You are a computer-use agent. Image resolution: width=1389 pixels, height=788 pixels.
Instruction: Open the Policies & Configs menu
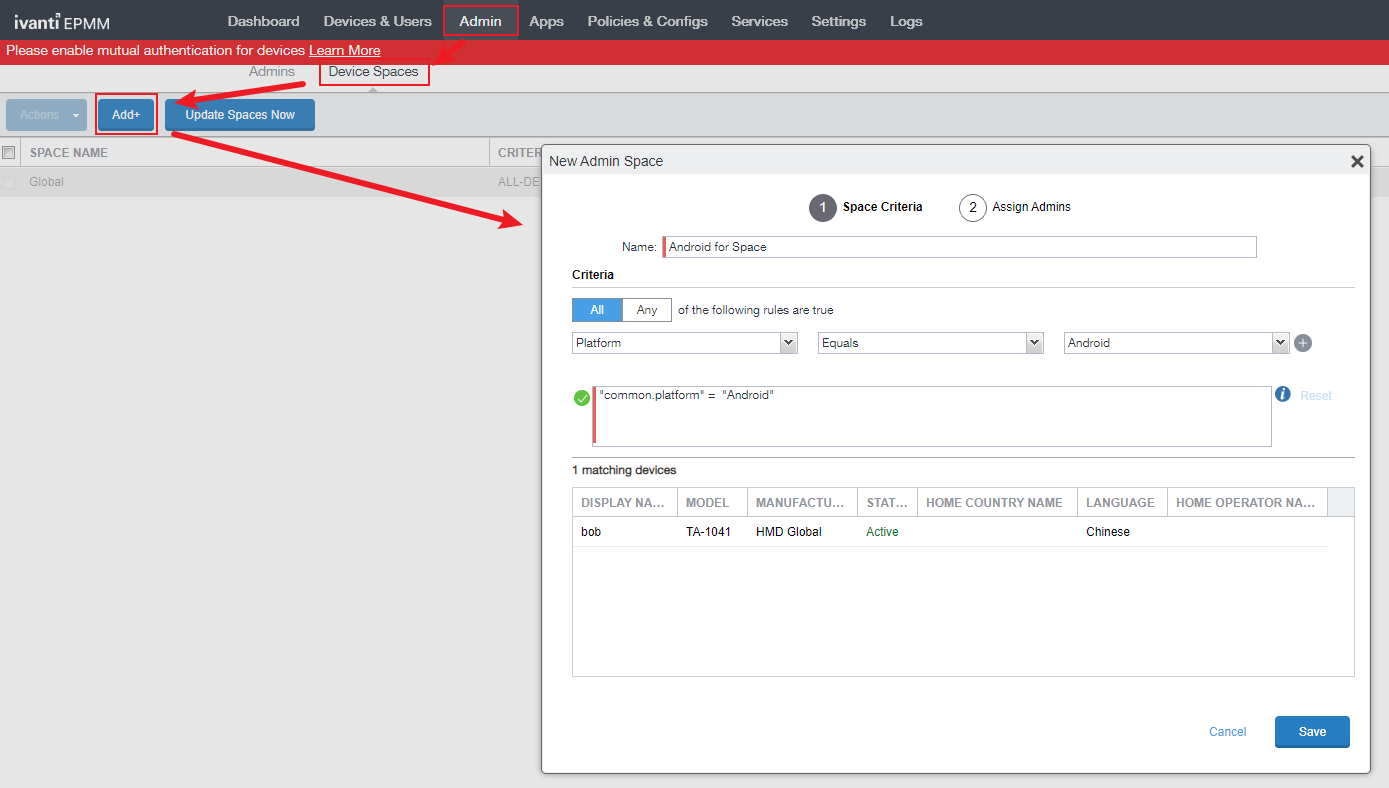click(647, 21)
